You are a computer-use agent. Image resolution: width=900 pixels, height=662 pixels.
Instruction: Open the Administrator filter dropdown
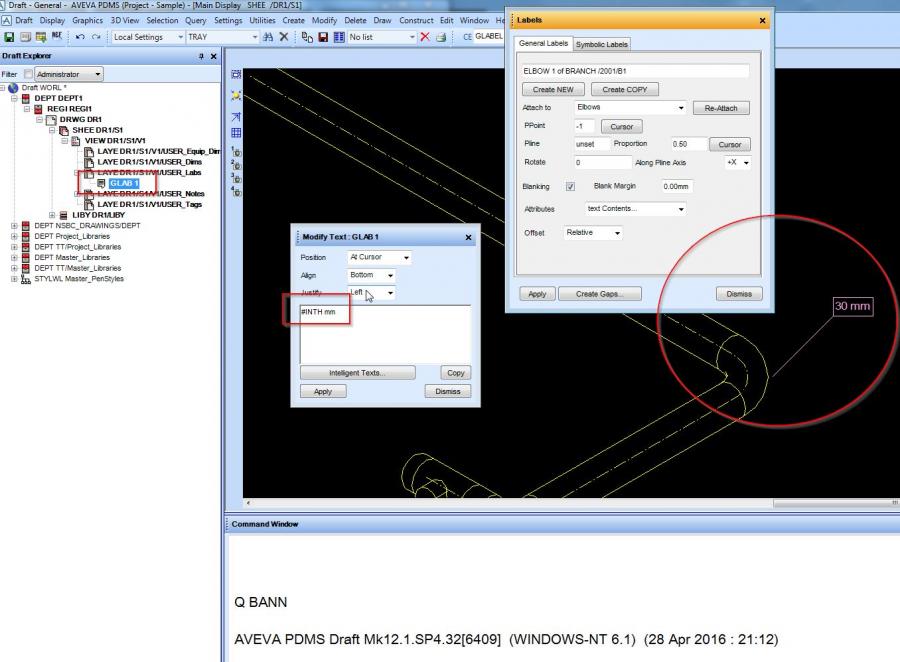(98, 74)
